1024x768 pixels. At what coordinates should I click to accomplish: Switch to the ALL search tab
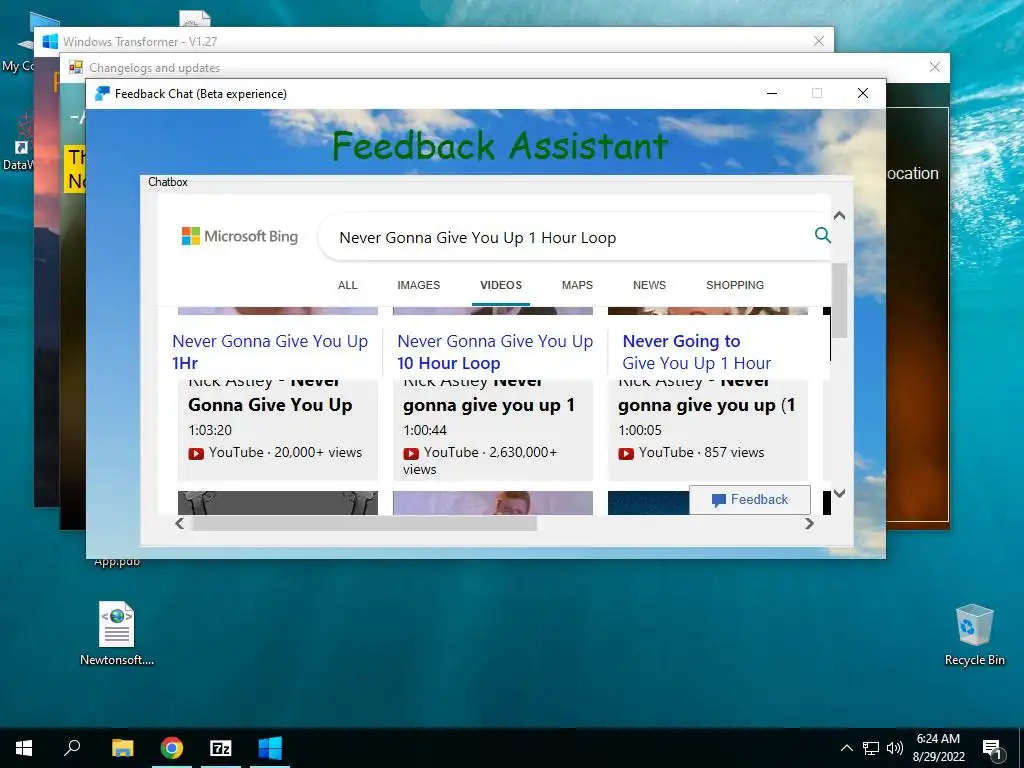pos(347,285)
